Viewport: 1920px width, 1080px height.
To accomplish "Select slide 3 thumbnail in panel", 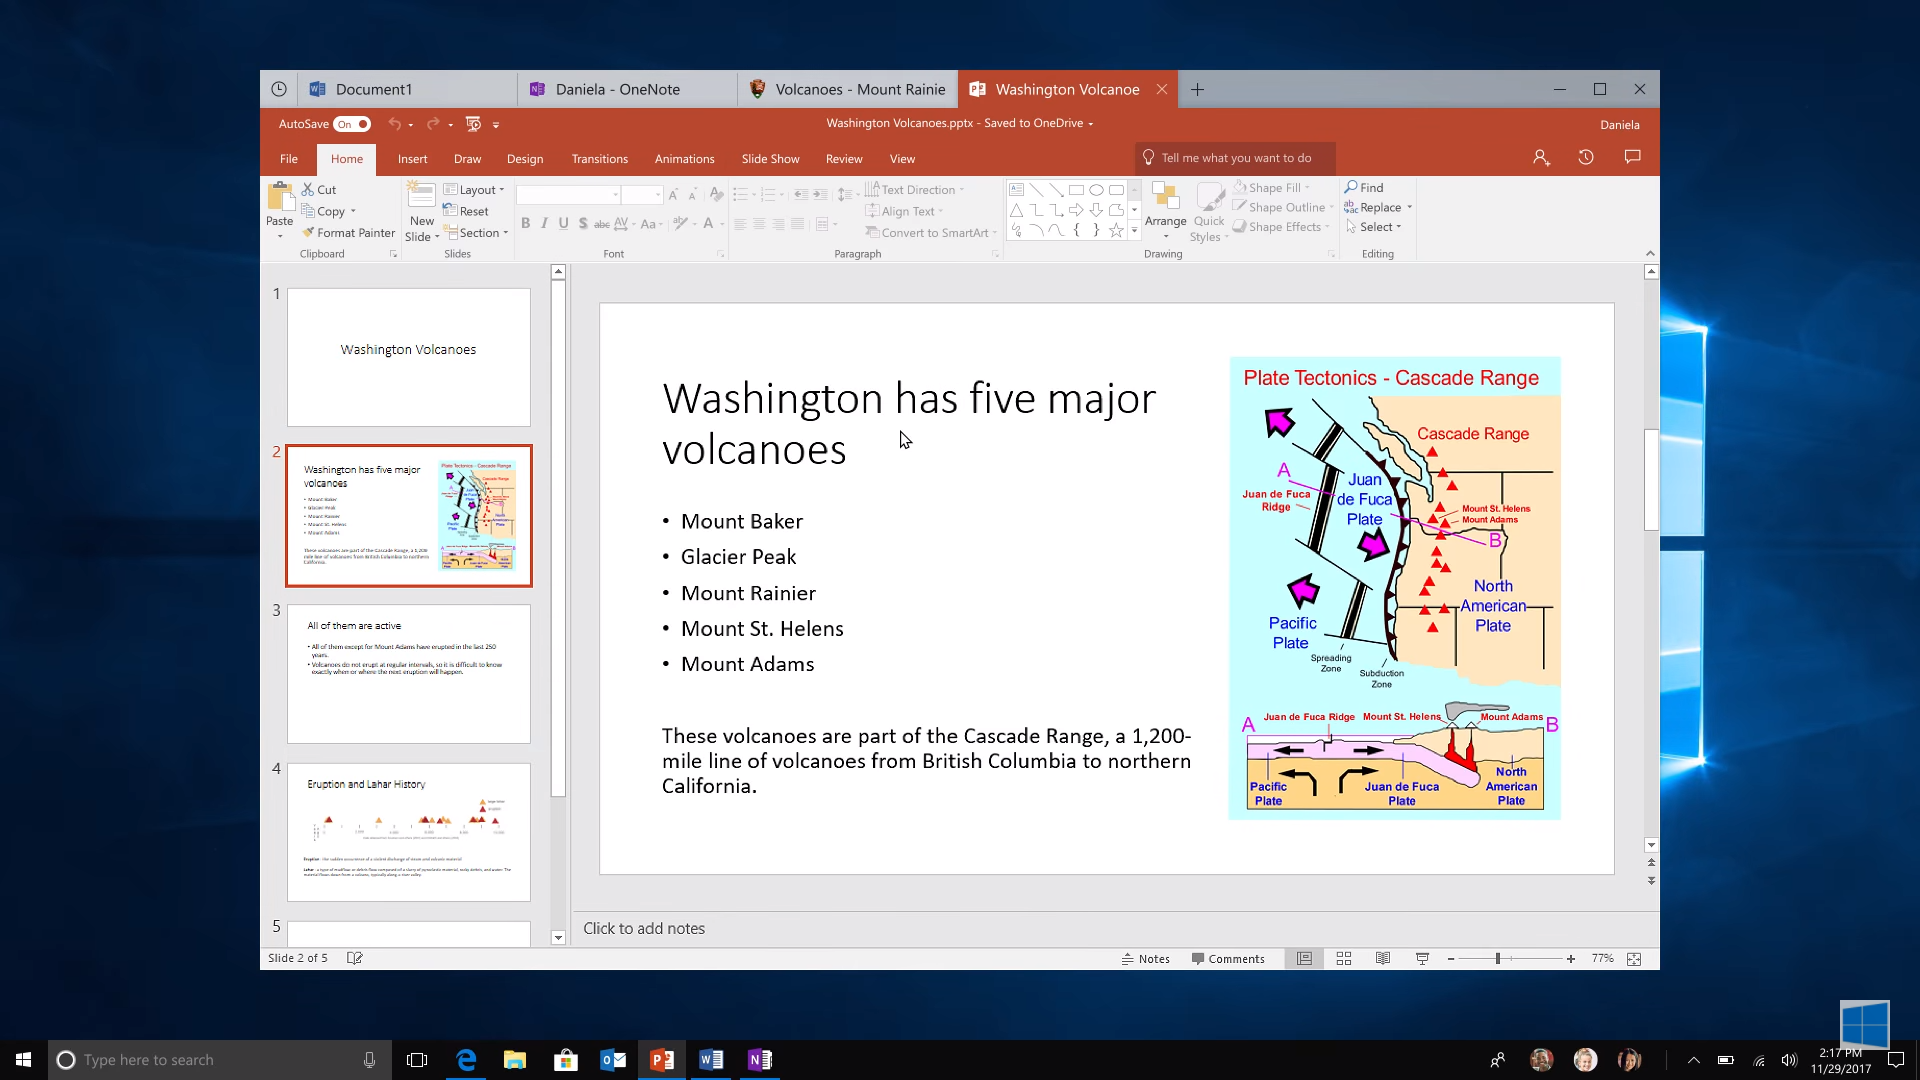I will point(409,673).
